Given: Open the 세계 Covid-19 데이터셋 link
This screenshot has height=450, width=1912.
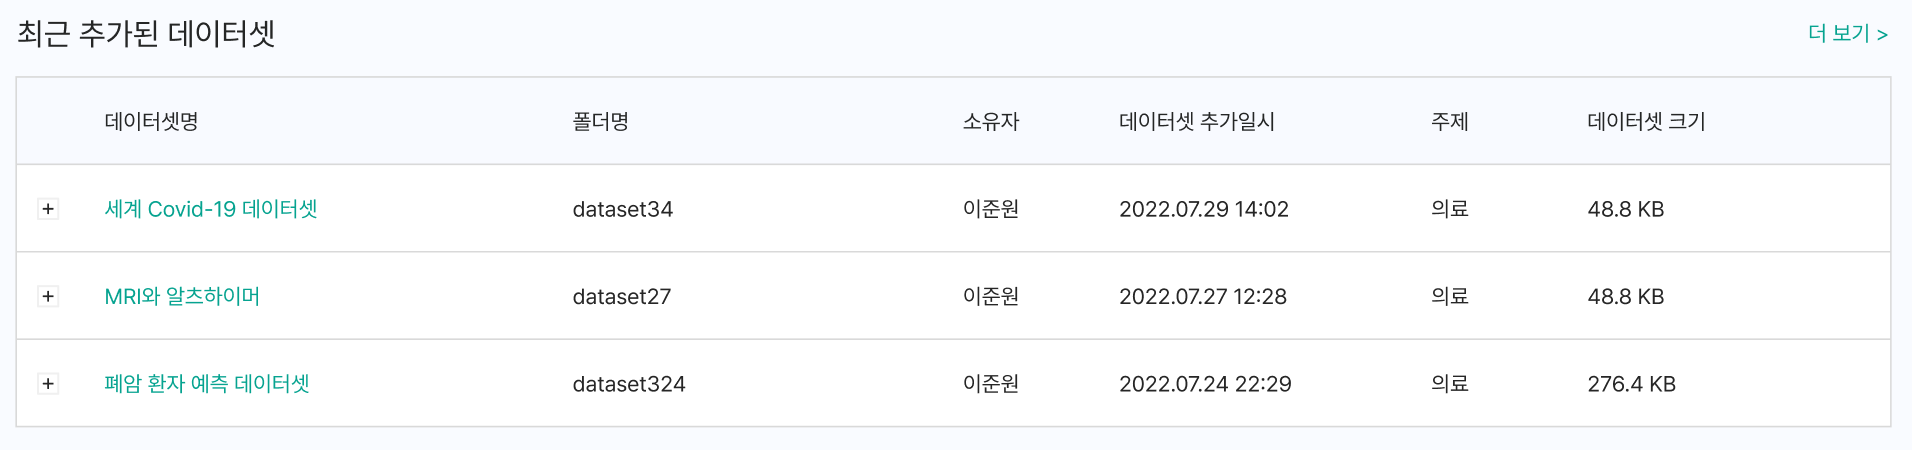Looking at the screenshot, I should pyautogui.click(x=211, y=209).
